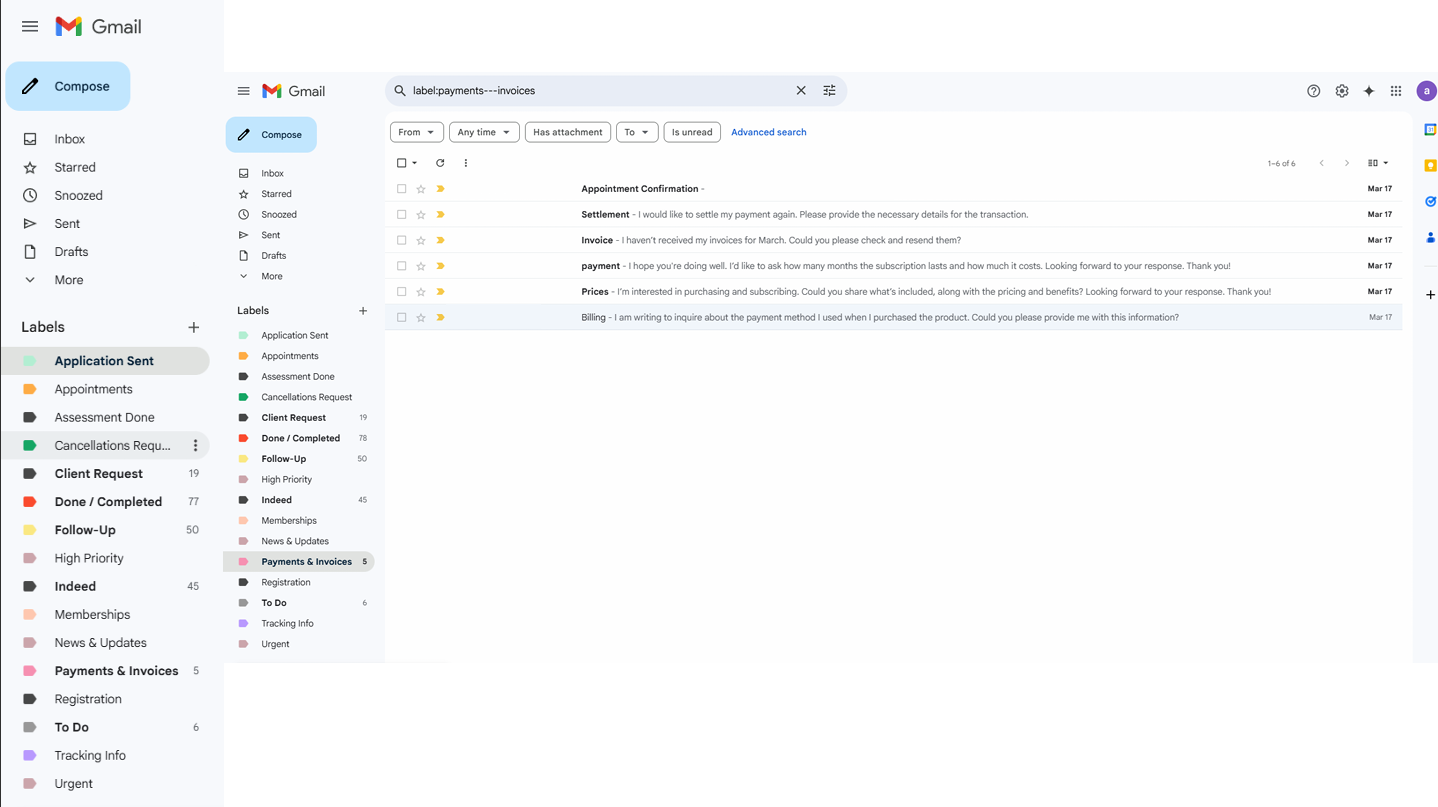Open Sent in small window sidebar
Image resolution: width=1438 pixels, height=807 pixels.
pos(271,235)
